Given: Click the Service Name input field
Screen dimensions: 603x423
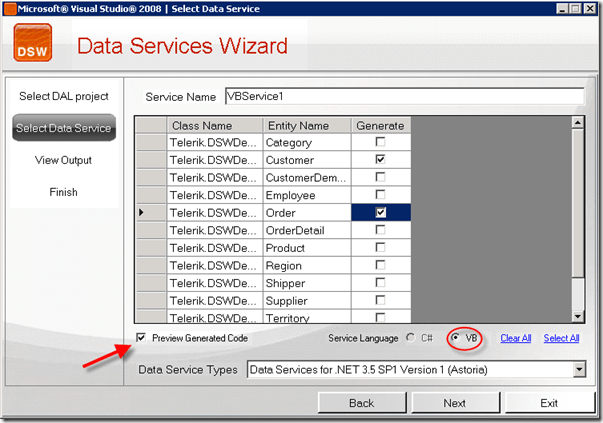Looking at the screenshot, I should coord(405,96).
